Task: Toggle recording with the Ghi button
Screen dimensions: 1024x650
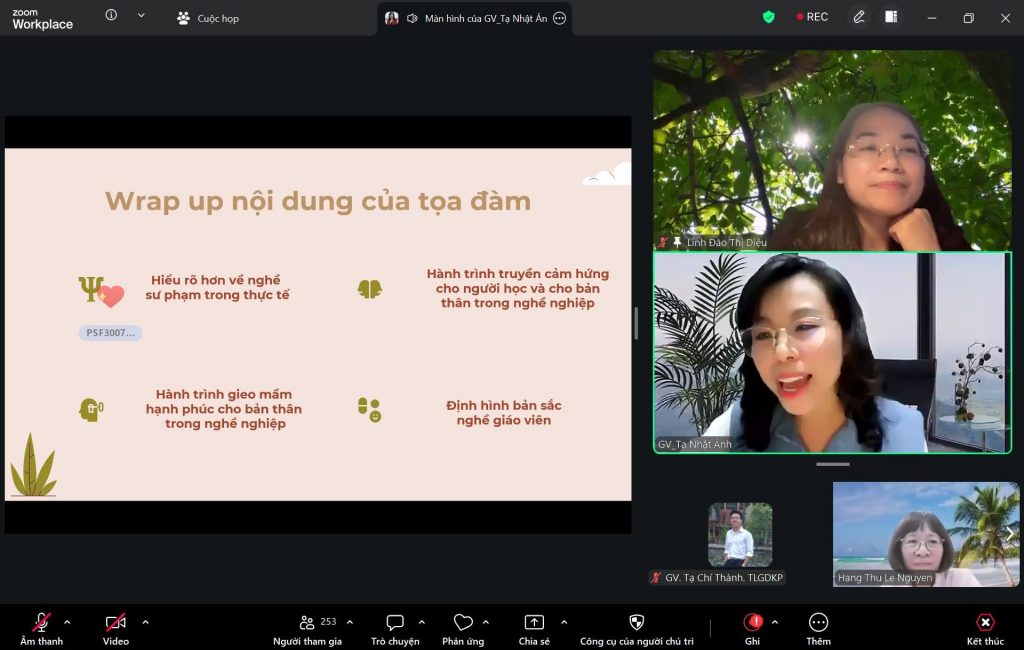Action: (x=752, y=623)
